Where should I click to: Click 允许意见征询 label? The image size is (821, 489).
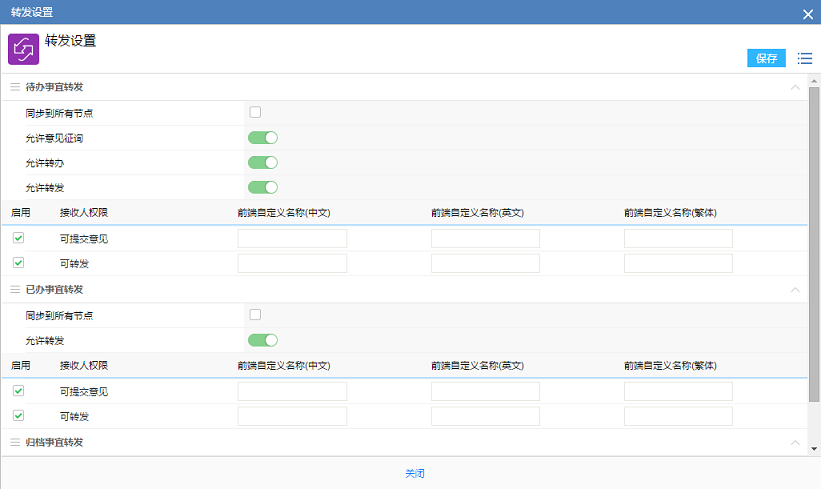click(54, 138)
